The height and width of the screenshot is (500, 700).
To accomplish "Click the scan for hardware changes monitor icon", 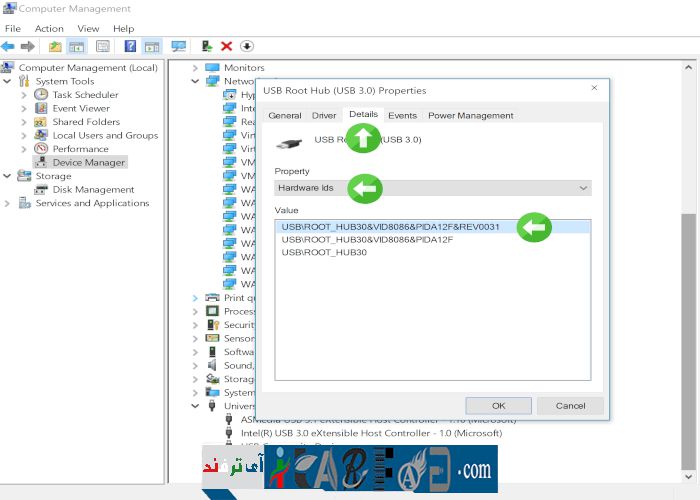I will pyautogui.click(x=179, y=46).
